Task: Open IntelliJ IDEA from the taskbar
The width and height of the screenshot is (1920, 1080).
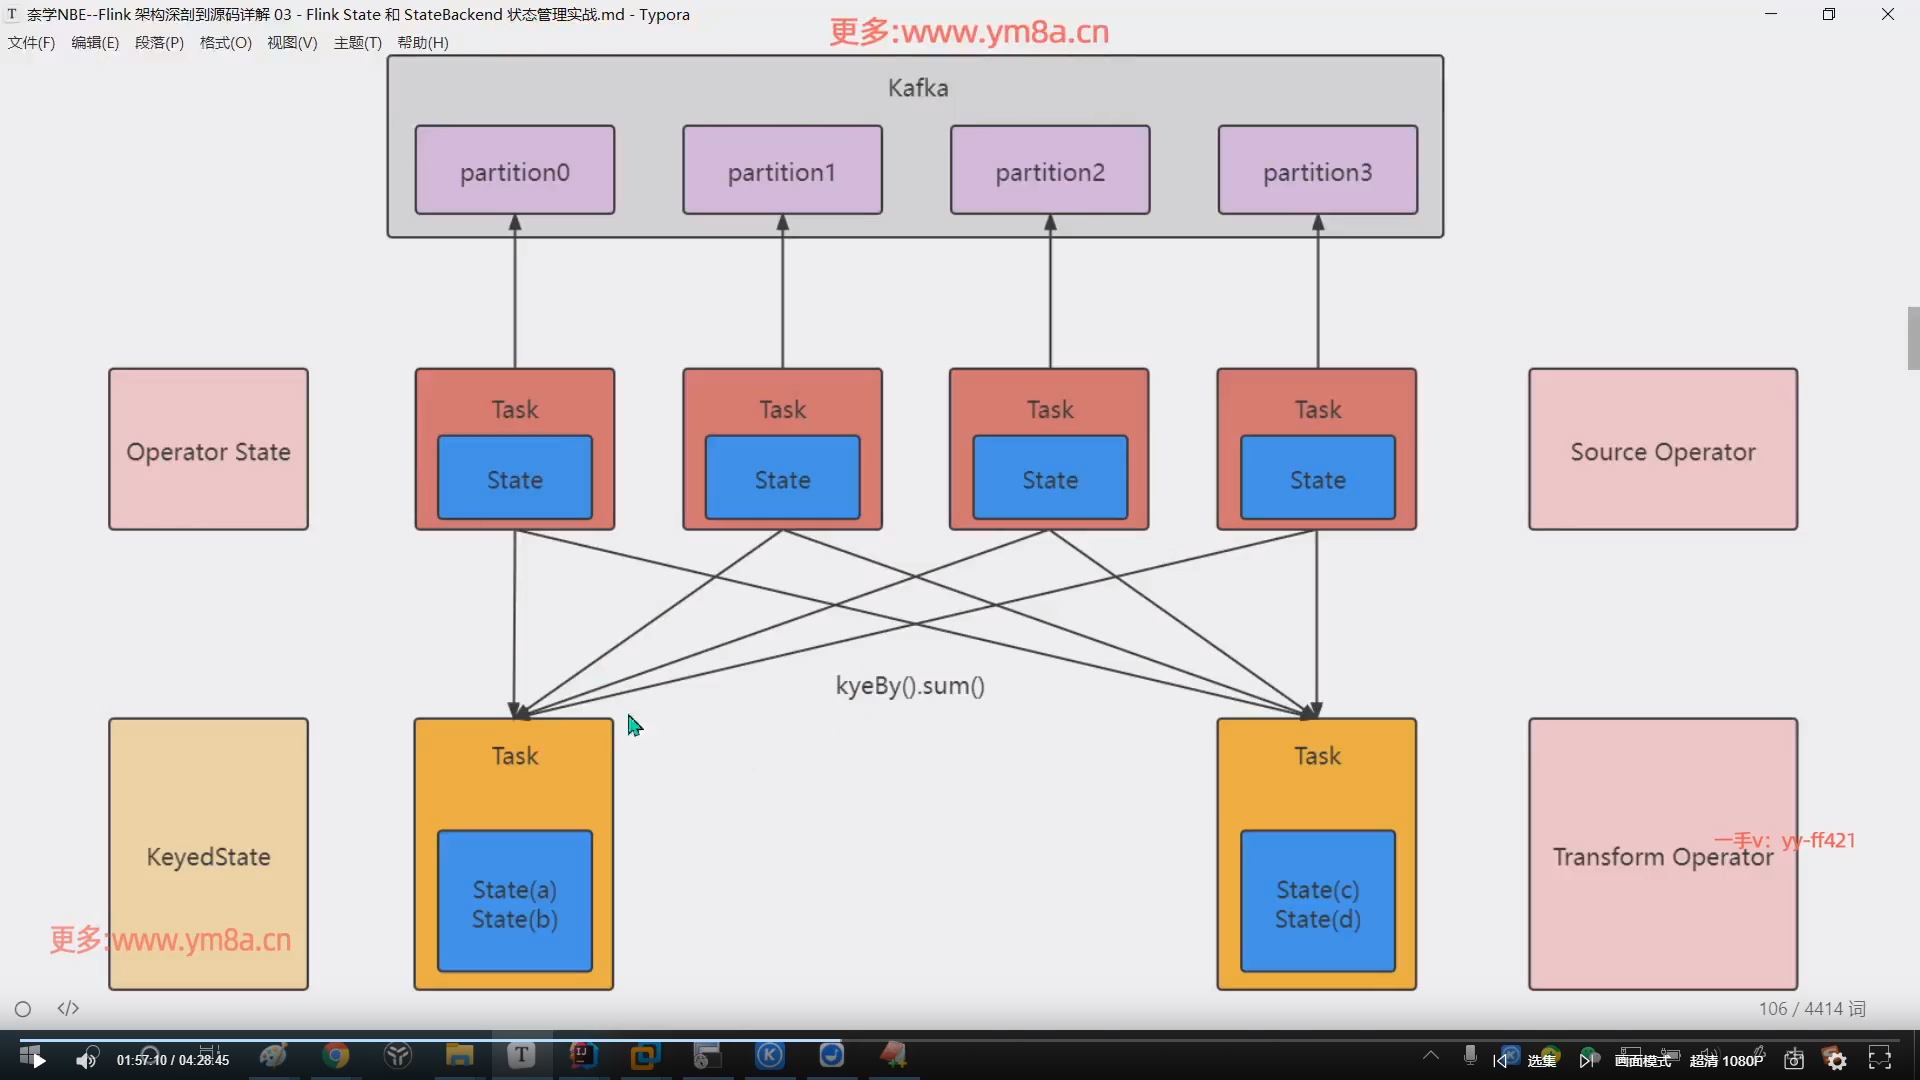Action: 583,1056
